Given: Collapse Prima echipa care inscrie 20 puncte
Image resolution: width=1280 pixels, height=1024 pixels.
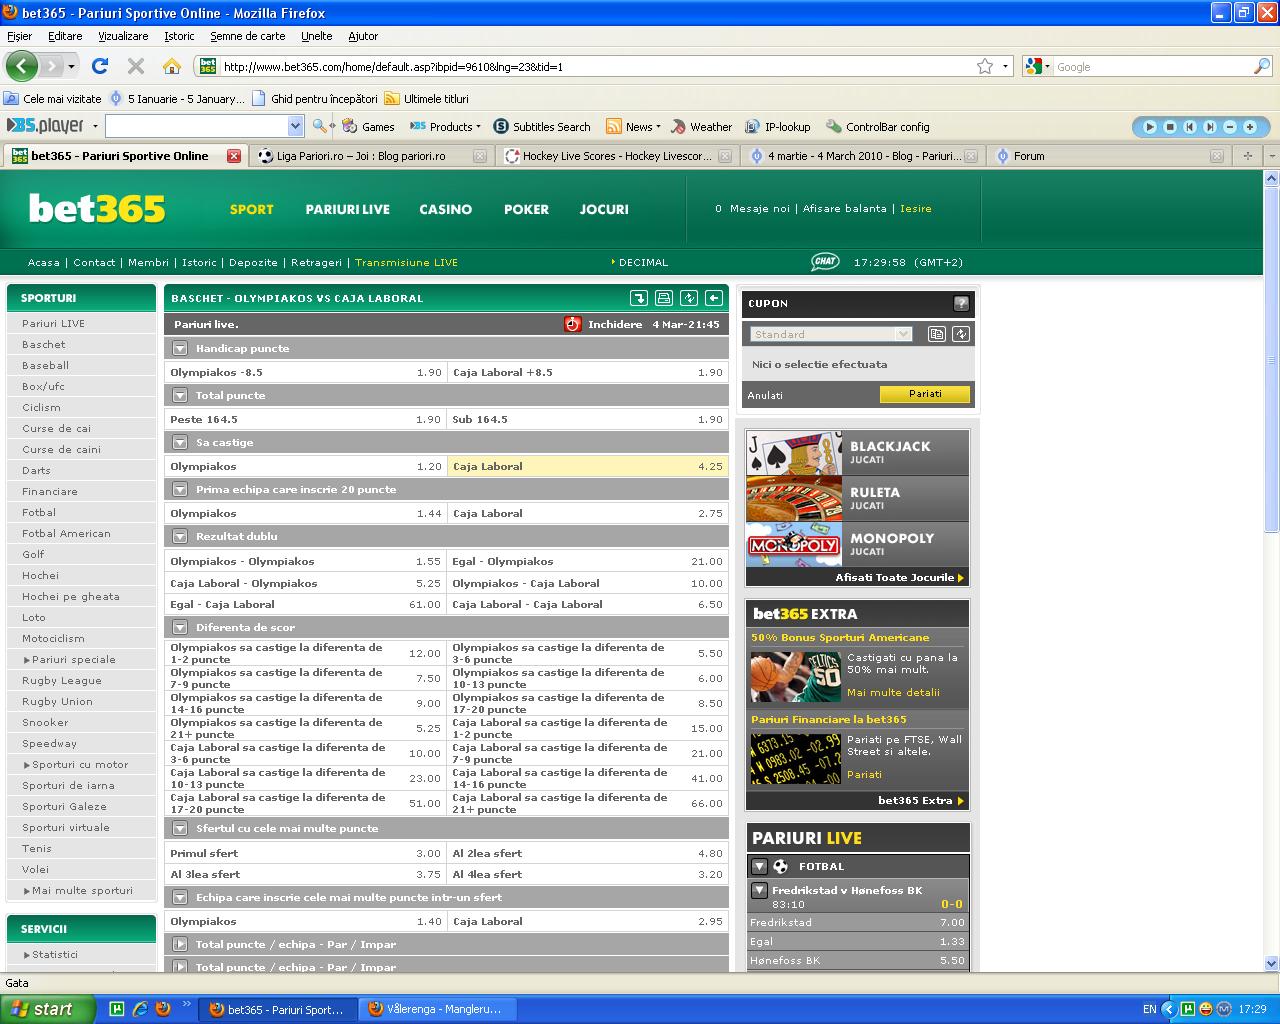Looking at the screenshot, I should pyautogui.click(x=180, y=489).
